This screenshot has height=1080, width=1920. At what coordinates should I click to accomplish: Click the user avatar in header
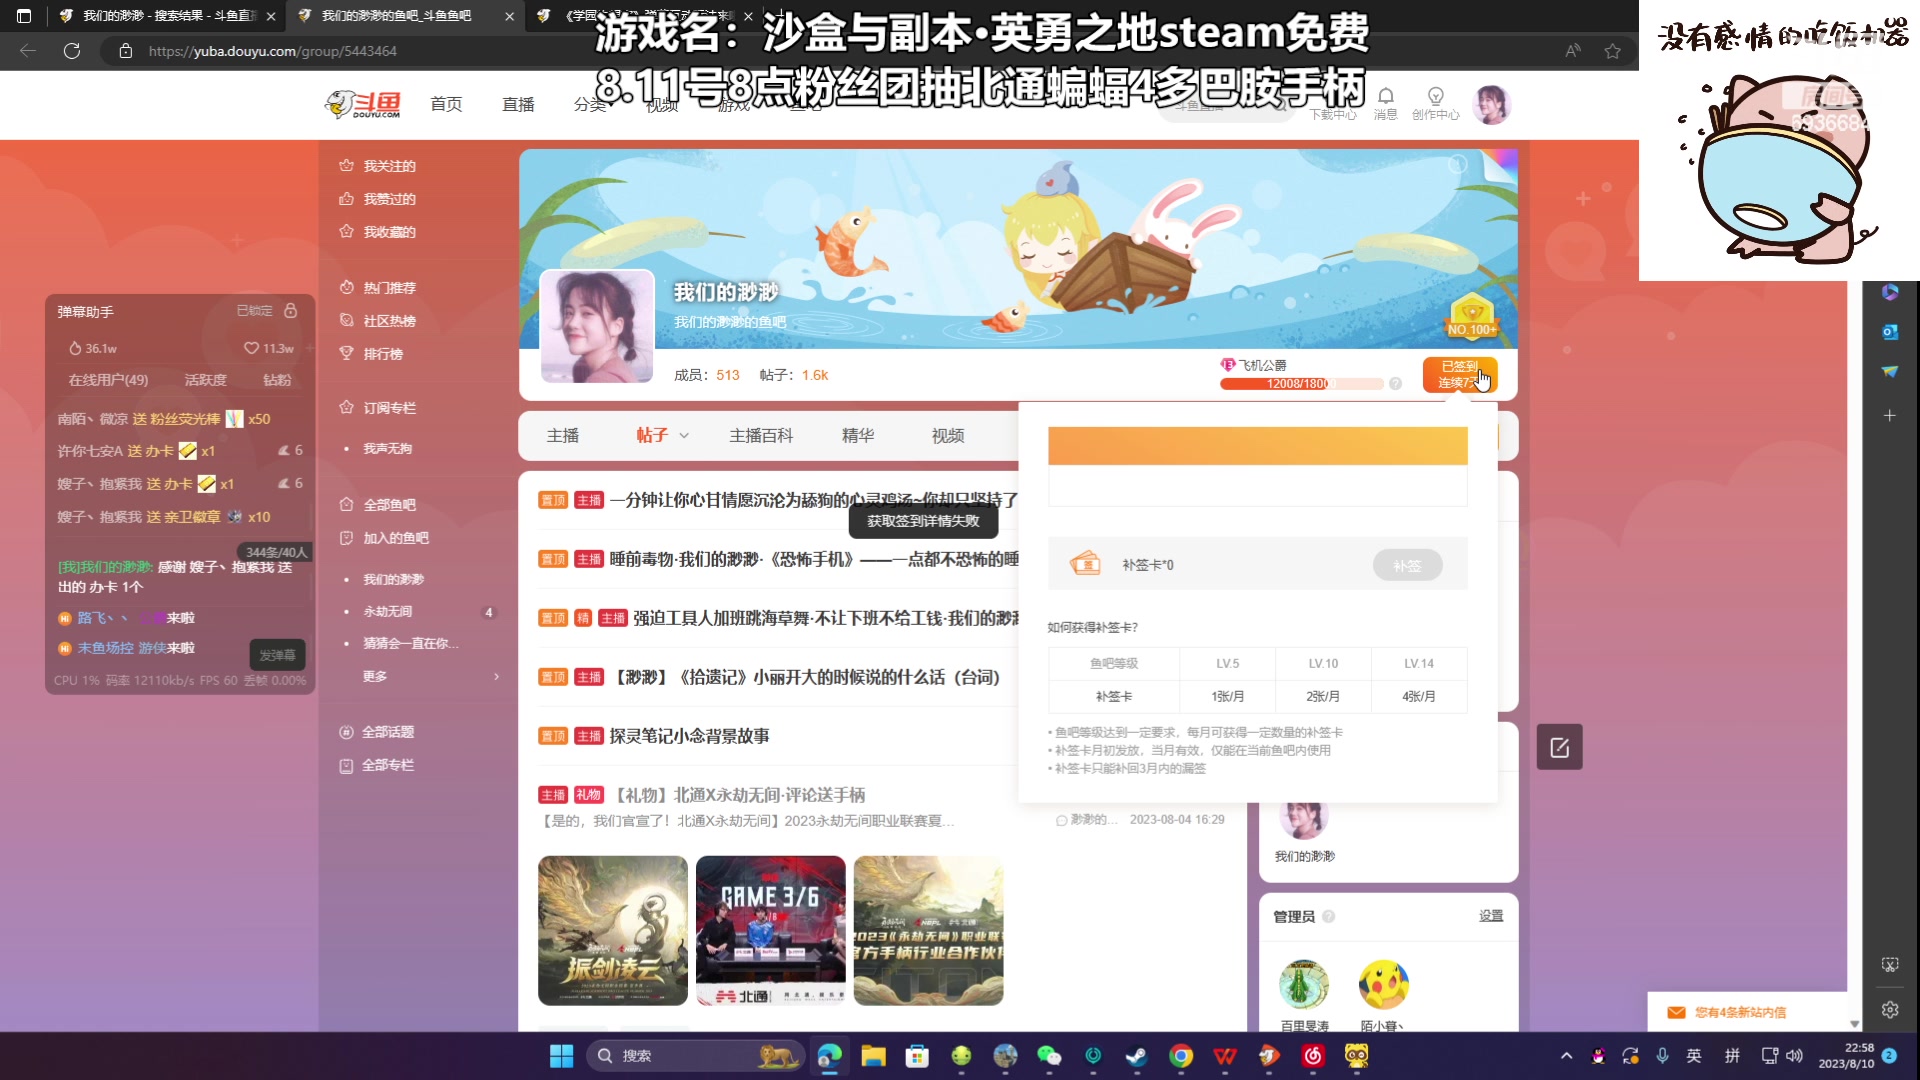click(1491, 104)
